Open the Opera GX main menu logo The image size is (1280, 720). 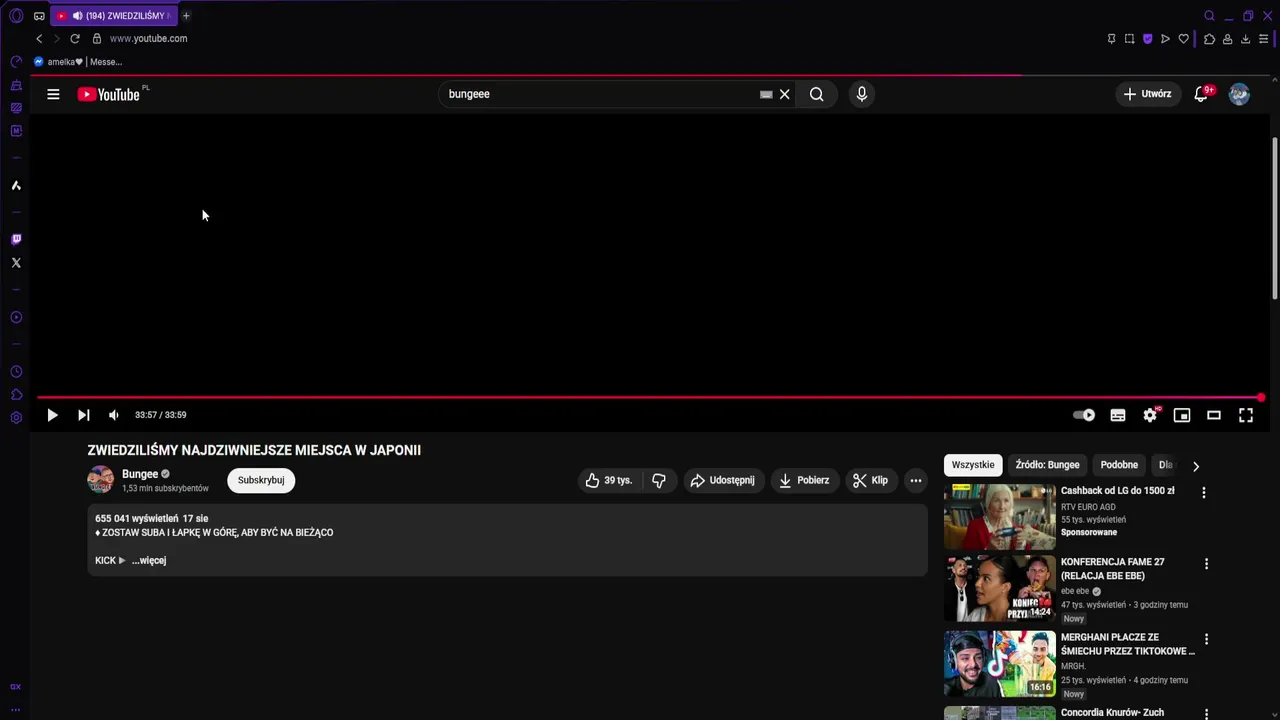(16, 16)
